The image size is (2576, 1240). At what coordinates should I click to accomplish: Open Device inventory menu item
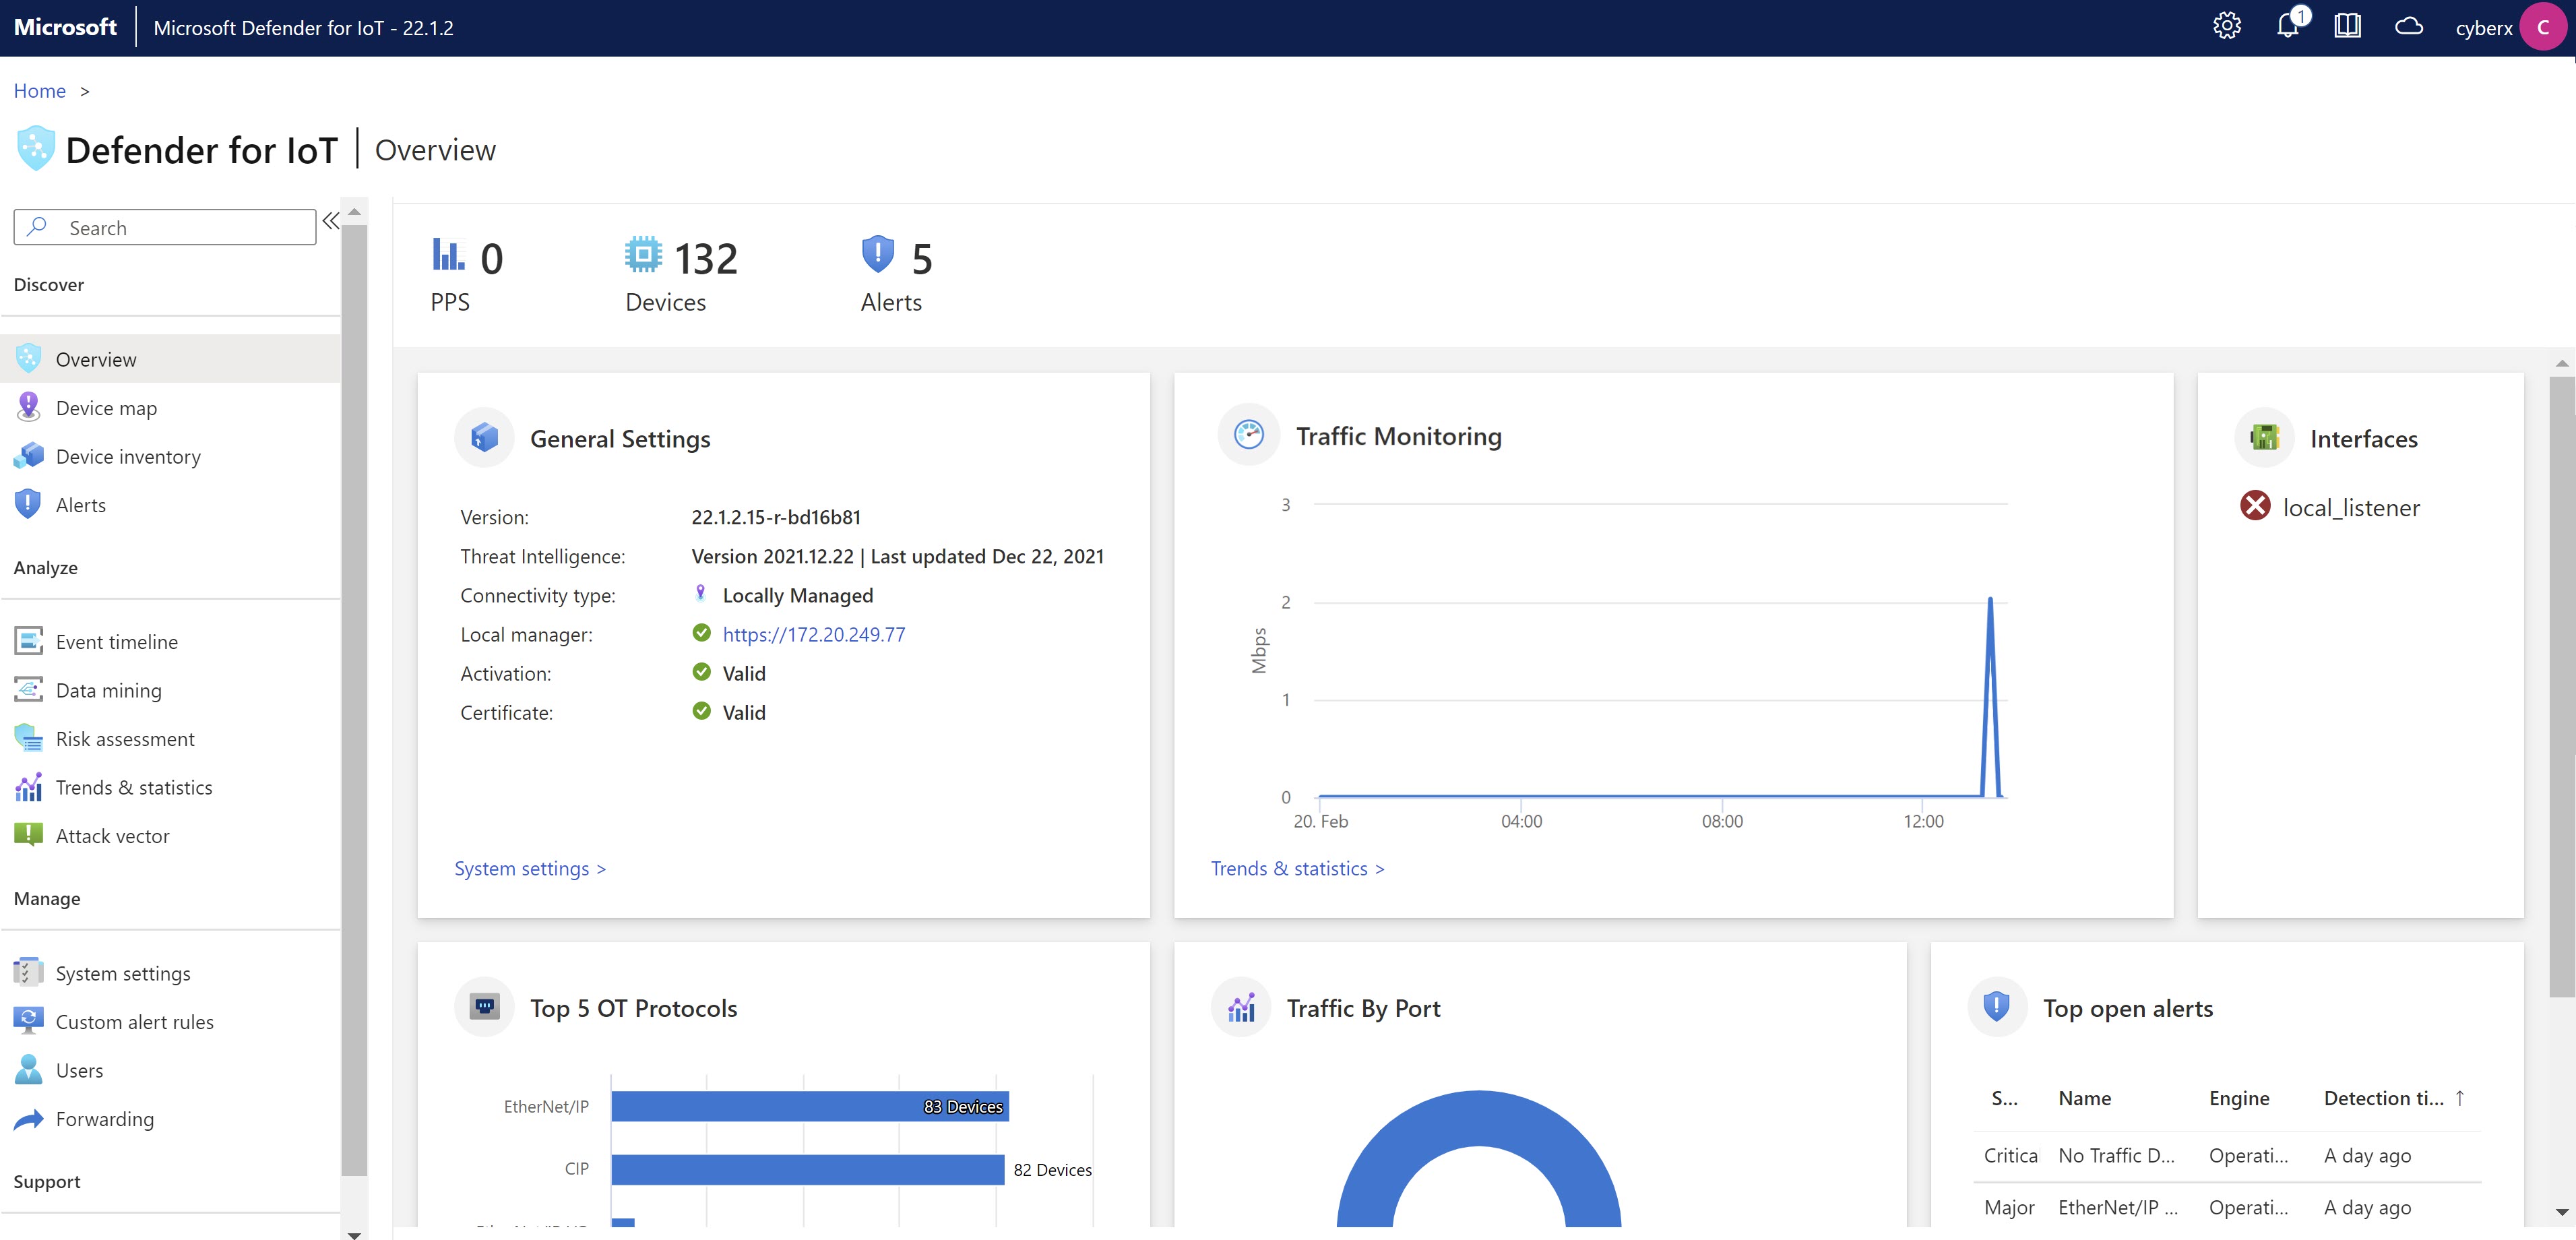tap(170, 456)
